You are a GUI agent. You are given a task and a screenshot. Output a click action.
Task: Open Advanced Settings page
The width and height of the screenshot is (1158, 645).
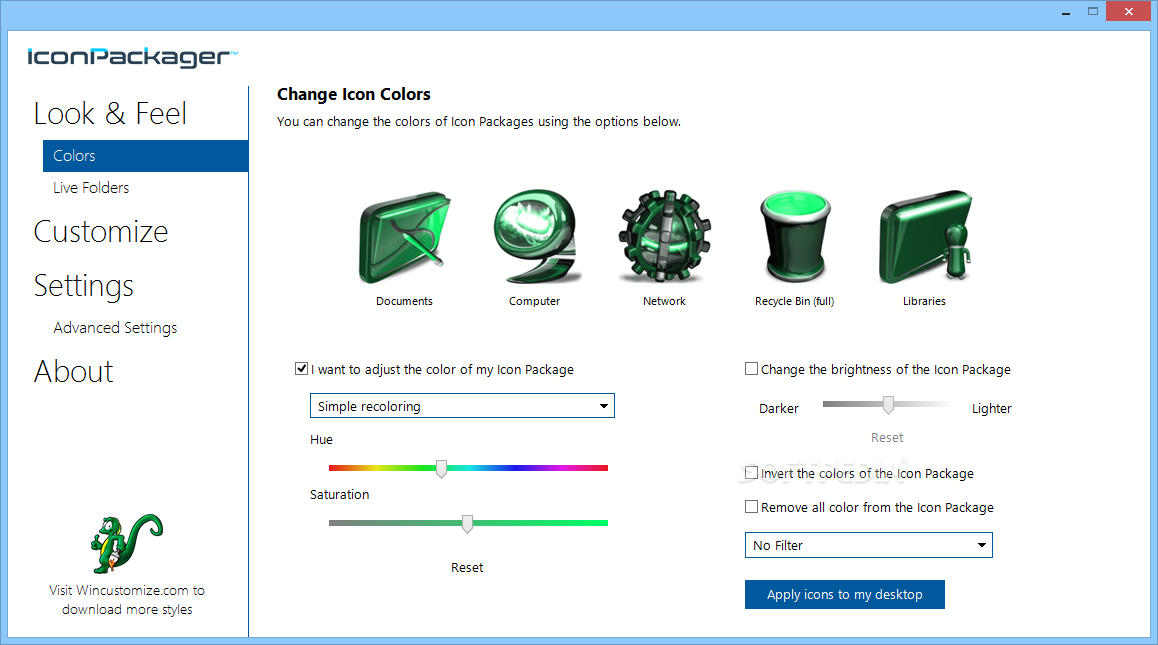pos(115,328)
